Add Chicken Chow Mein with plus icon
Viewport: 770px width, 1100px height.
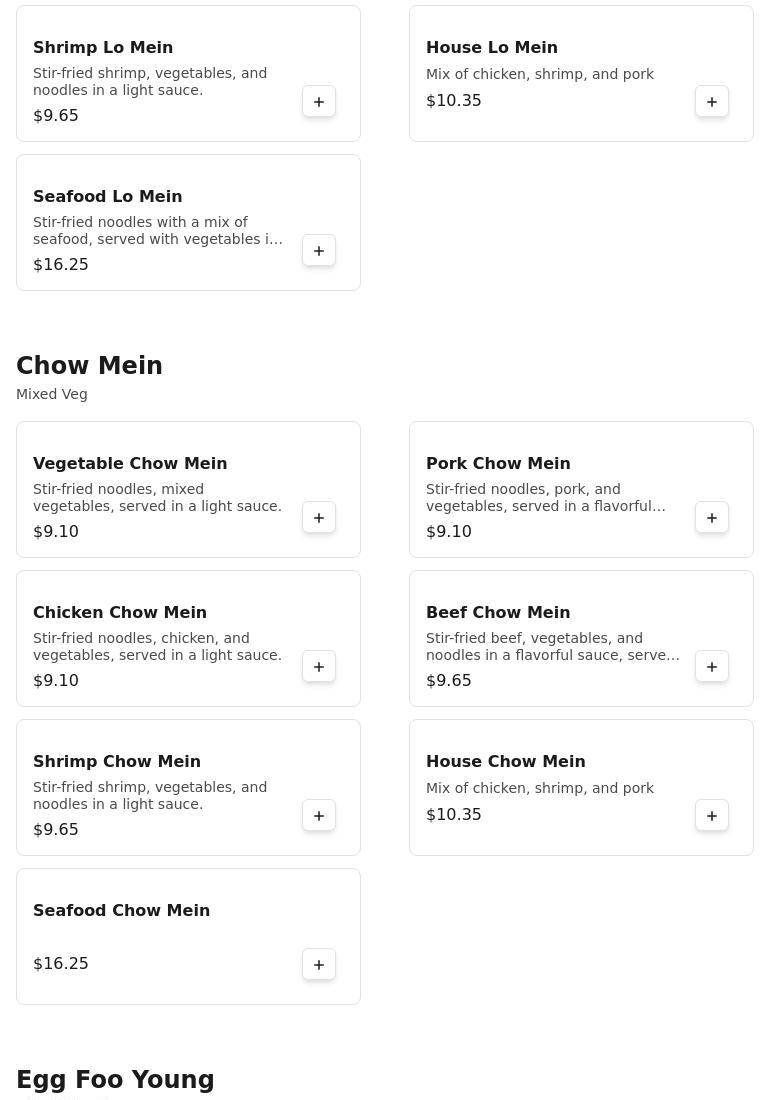(319, 667)
